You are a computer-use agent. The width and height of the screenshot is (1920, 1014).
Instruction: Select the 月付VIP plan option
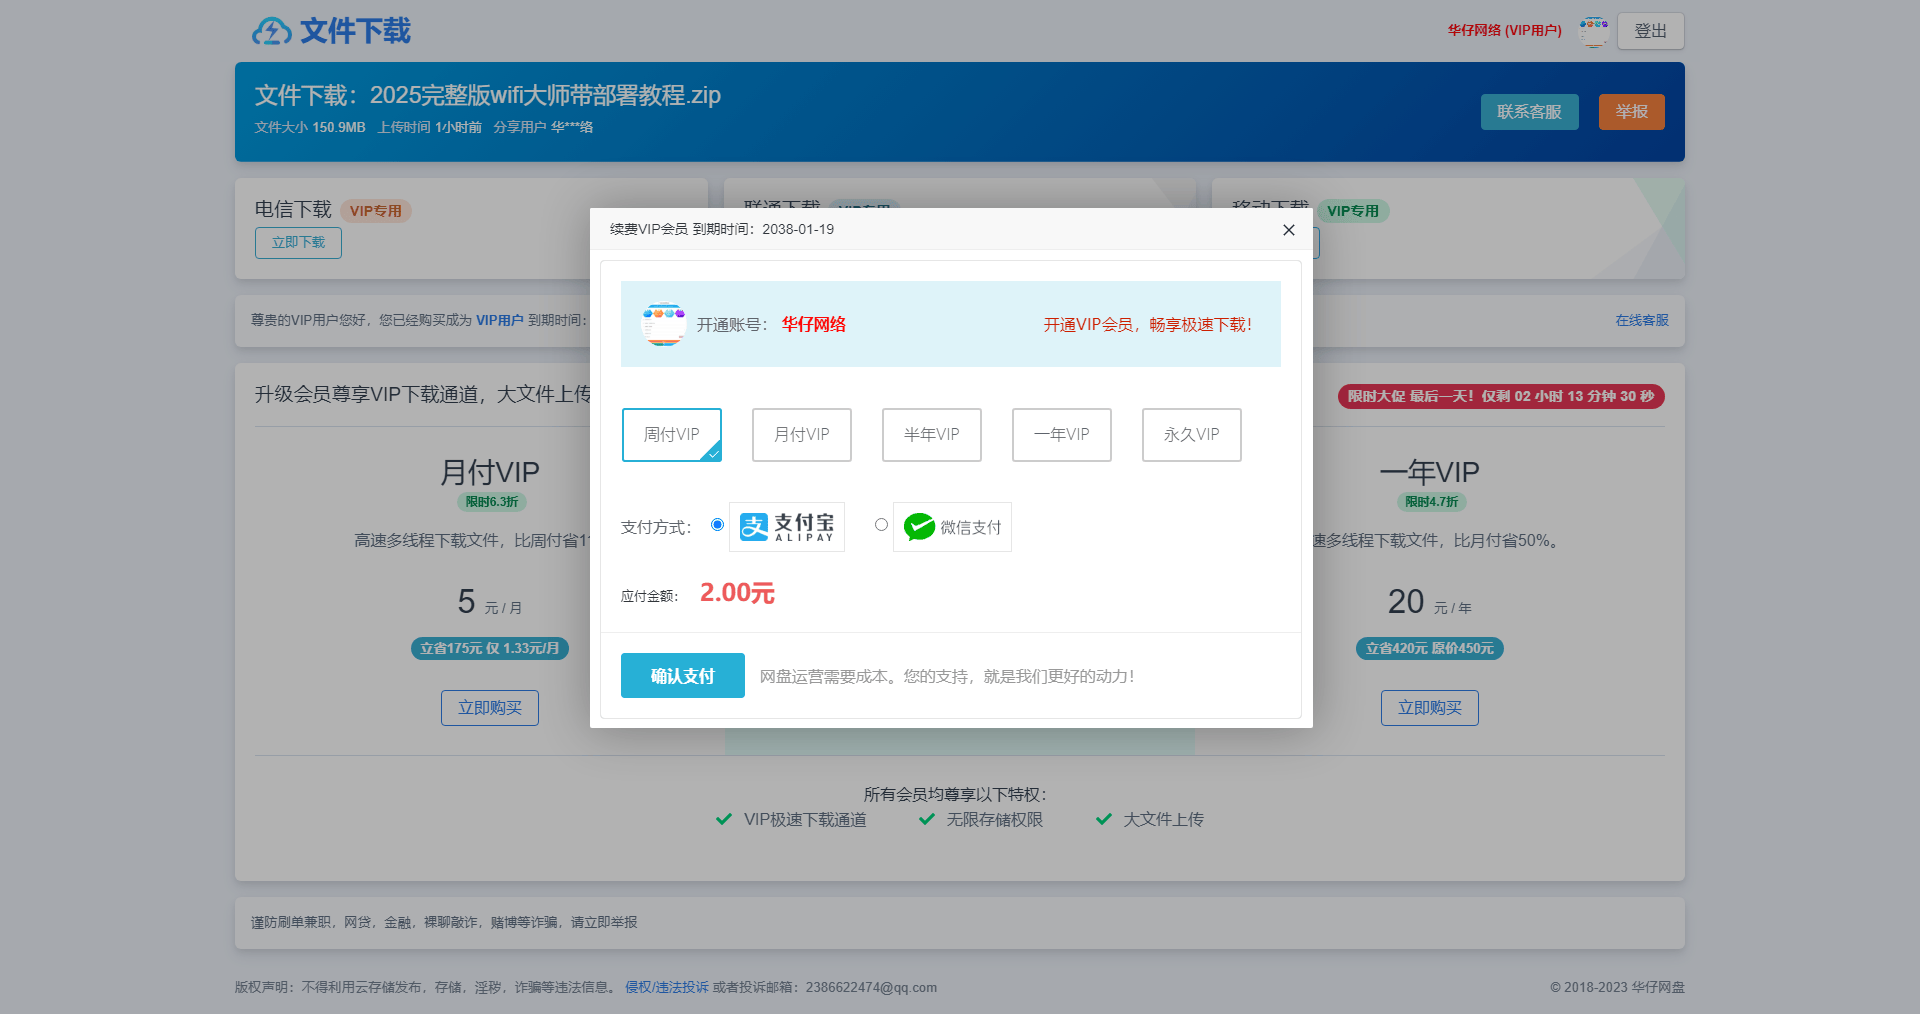tap(801, 435)
